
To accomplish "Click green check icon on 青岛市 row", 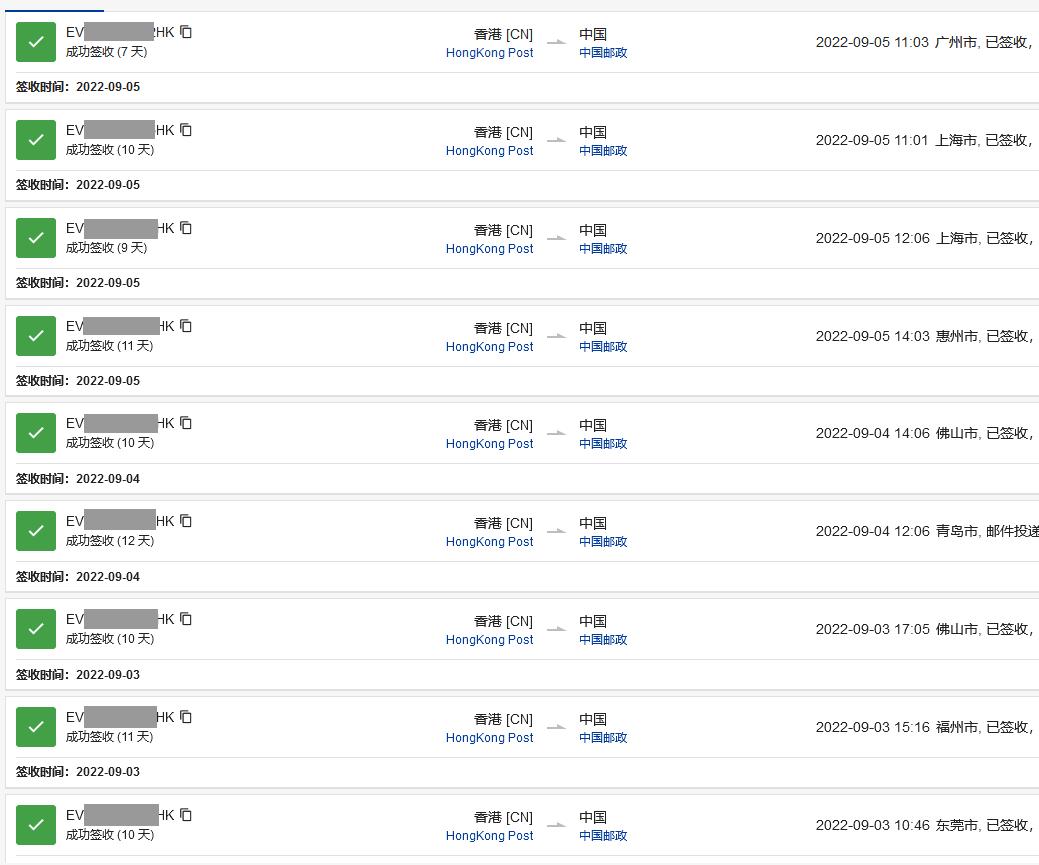I will (36, 531).
